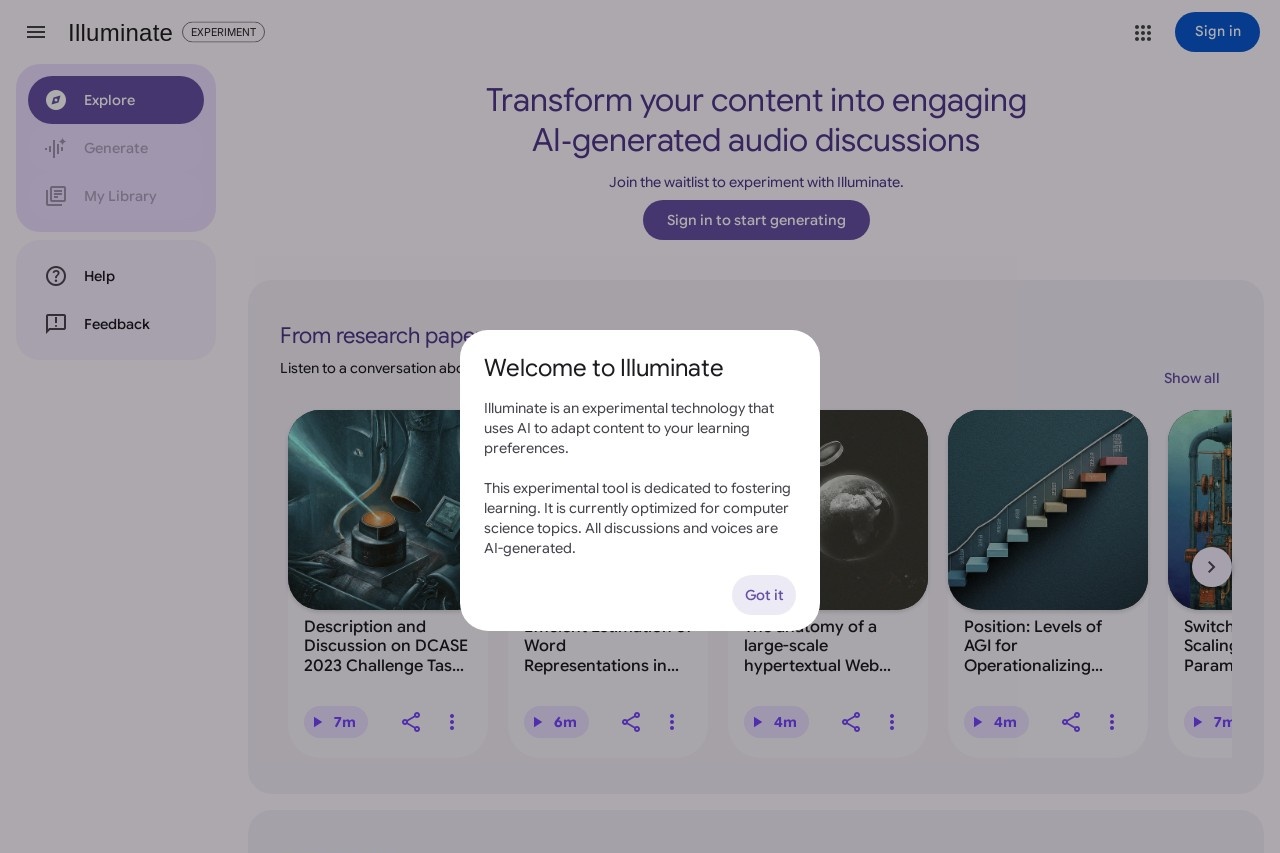Click Show all research papers

point(1191,378)
